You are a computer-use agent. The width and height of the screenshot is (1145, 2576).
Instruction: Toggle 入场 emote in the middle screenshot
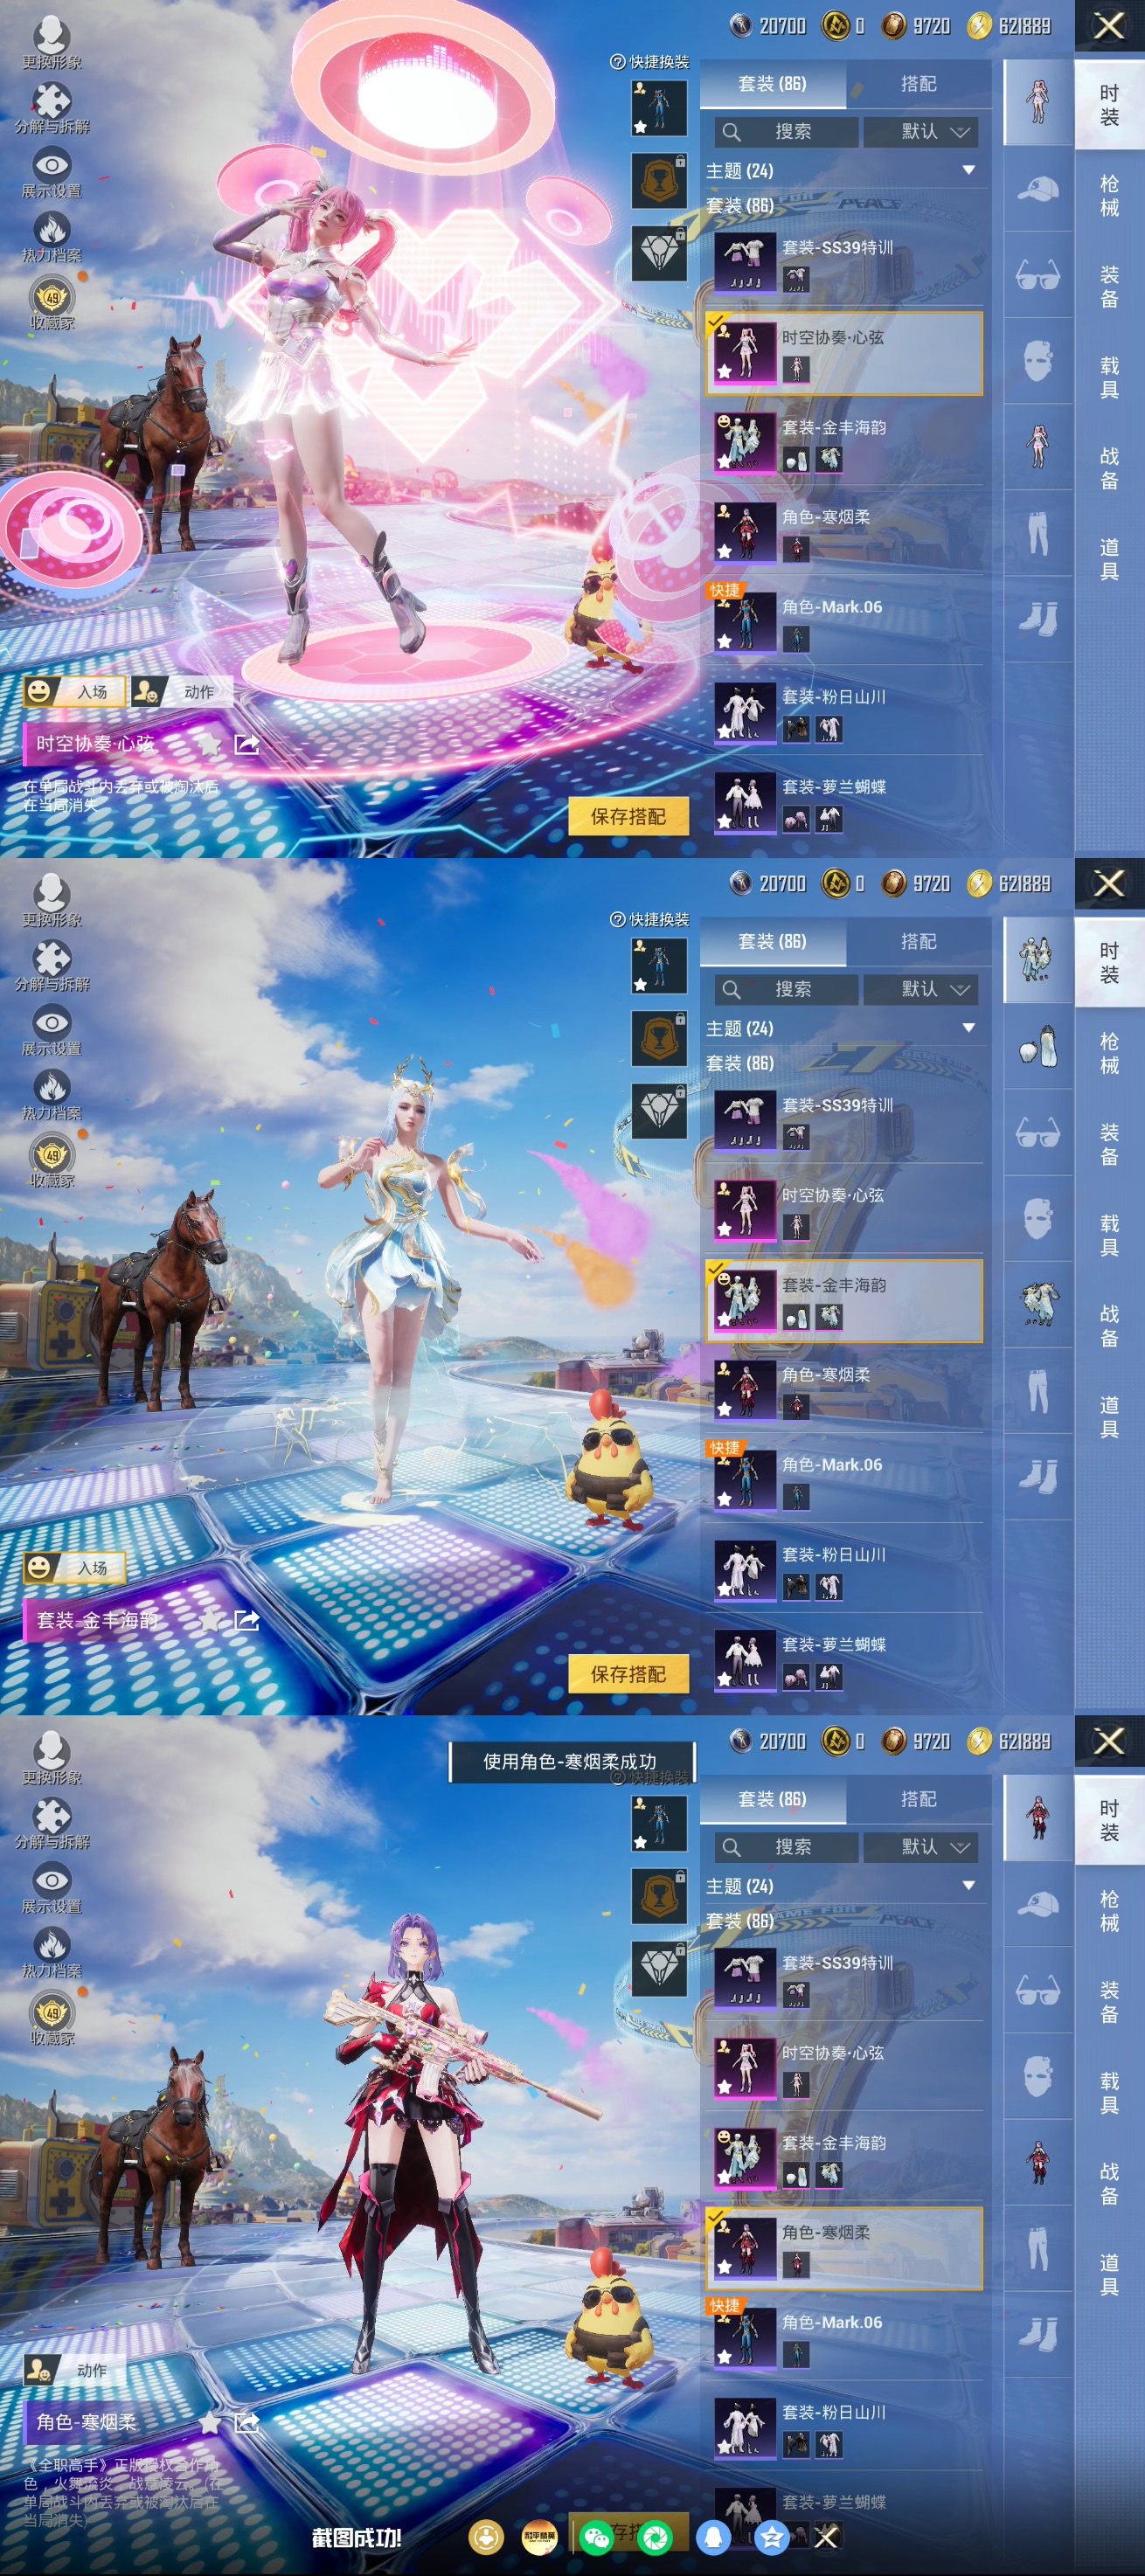(74, 1568)
